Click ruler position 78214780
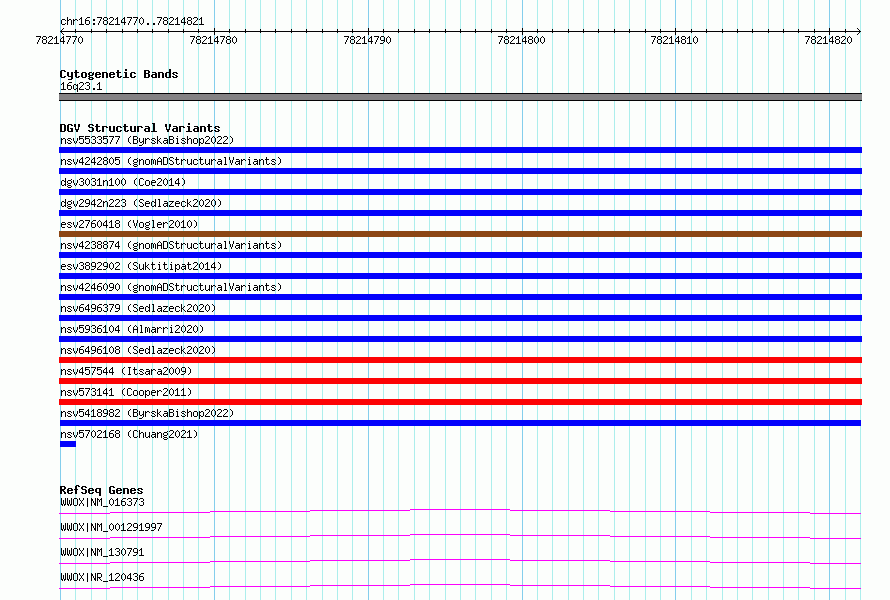The width and height of the screenshot is (890, 600). point(213,40)
